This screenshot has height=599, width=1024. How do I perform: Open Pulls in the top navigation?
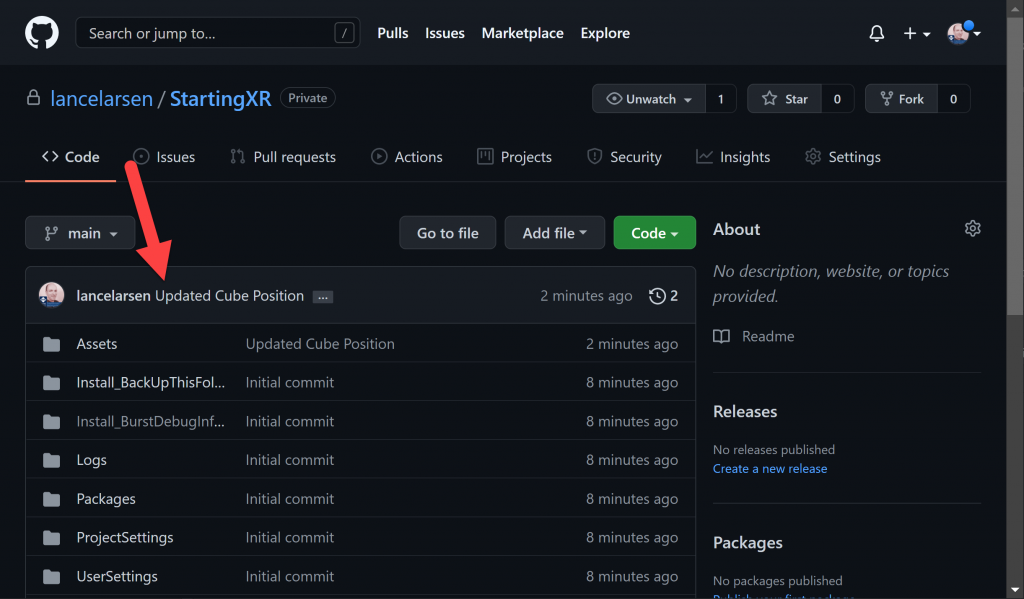coord(392,33)
